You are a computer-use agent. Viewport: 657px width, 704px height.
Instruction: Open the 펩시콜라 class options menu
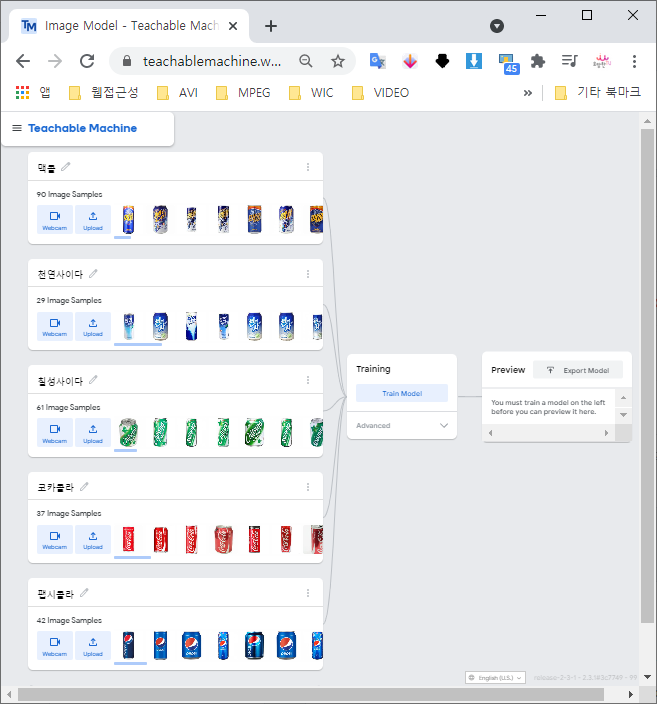point(308,593)
